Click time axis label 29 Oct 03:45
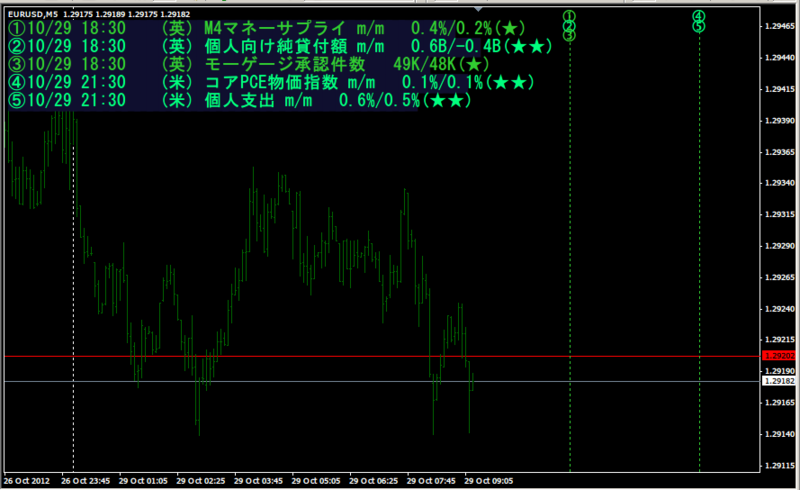Viewport: 800px width, 490px height. 258,481
